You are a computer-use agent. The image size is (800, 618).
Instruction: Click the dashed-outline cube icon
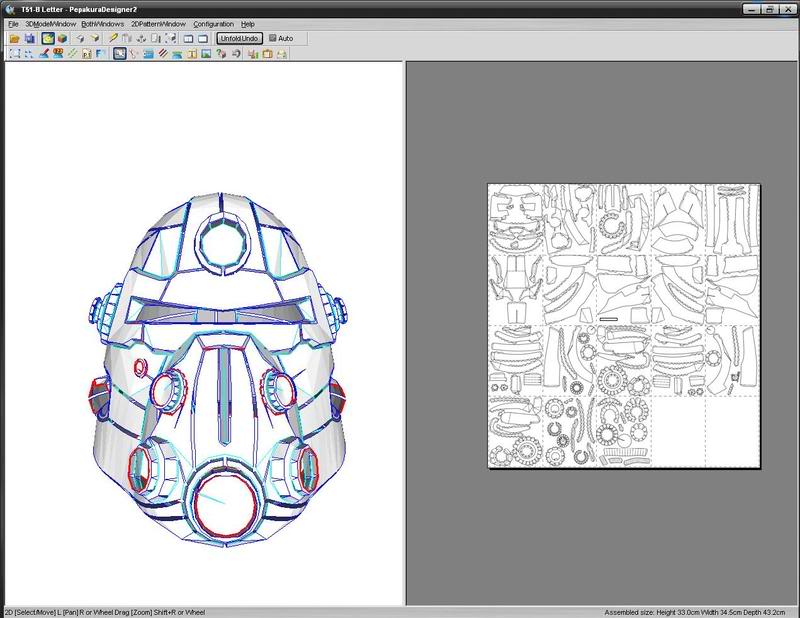(170, 38)
